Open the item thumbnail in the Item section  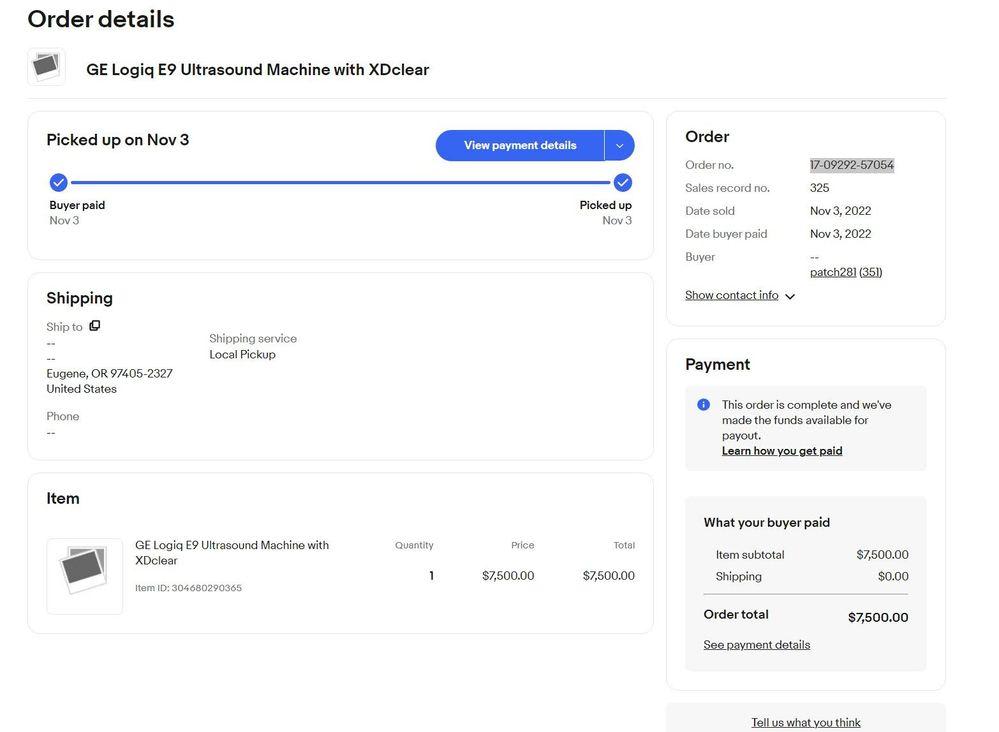point(84,576)
